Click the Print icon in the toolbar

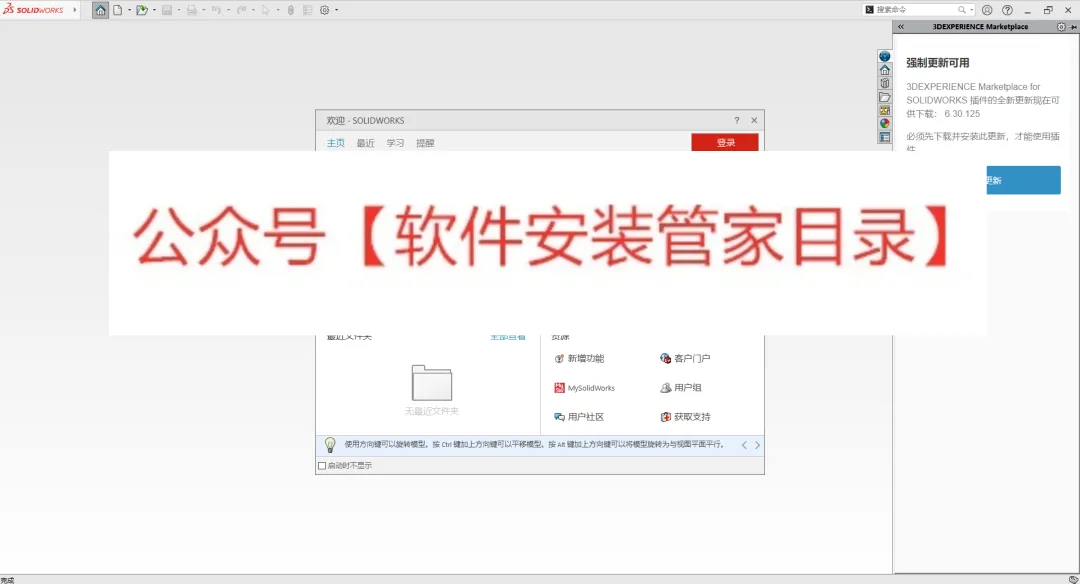point(191,10)
